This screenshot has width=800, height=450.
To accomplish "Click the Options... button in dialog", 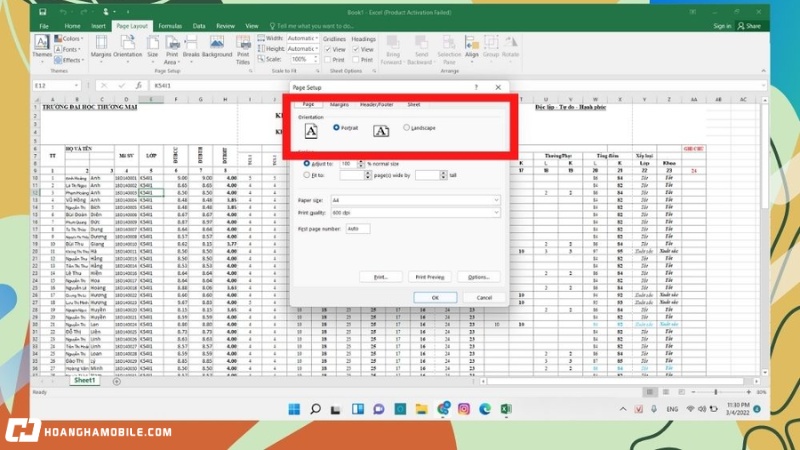I will (x=479, y=277).
